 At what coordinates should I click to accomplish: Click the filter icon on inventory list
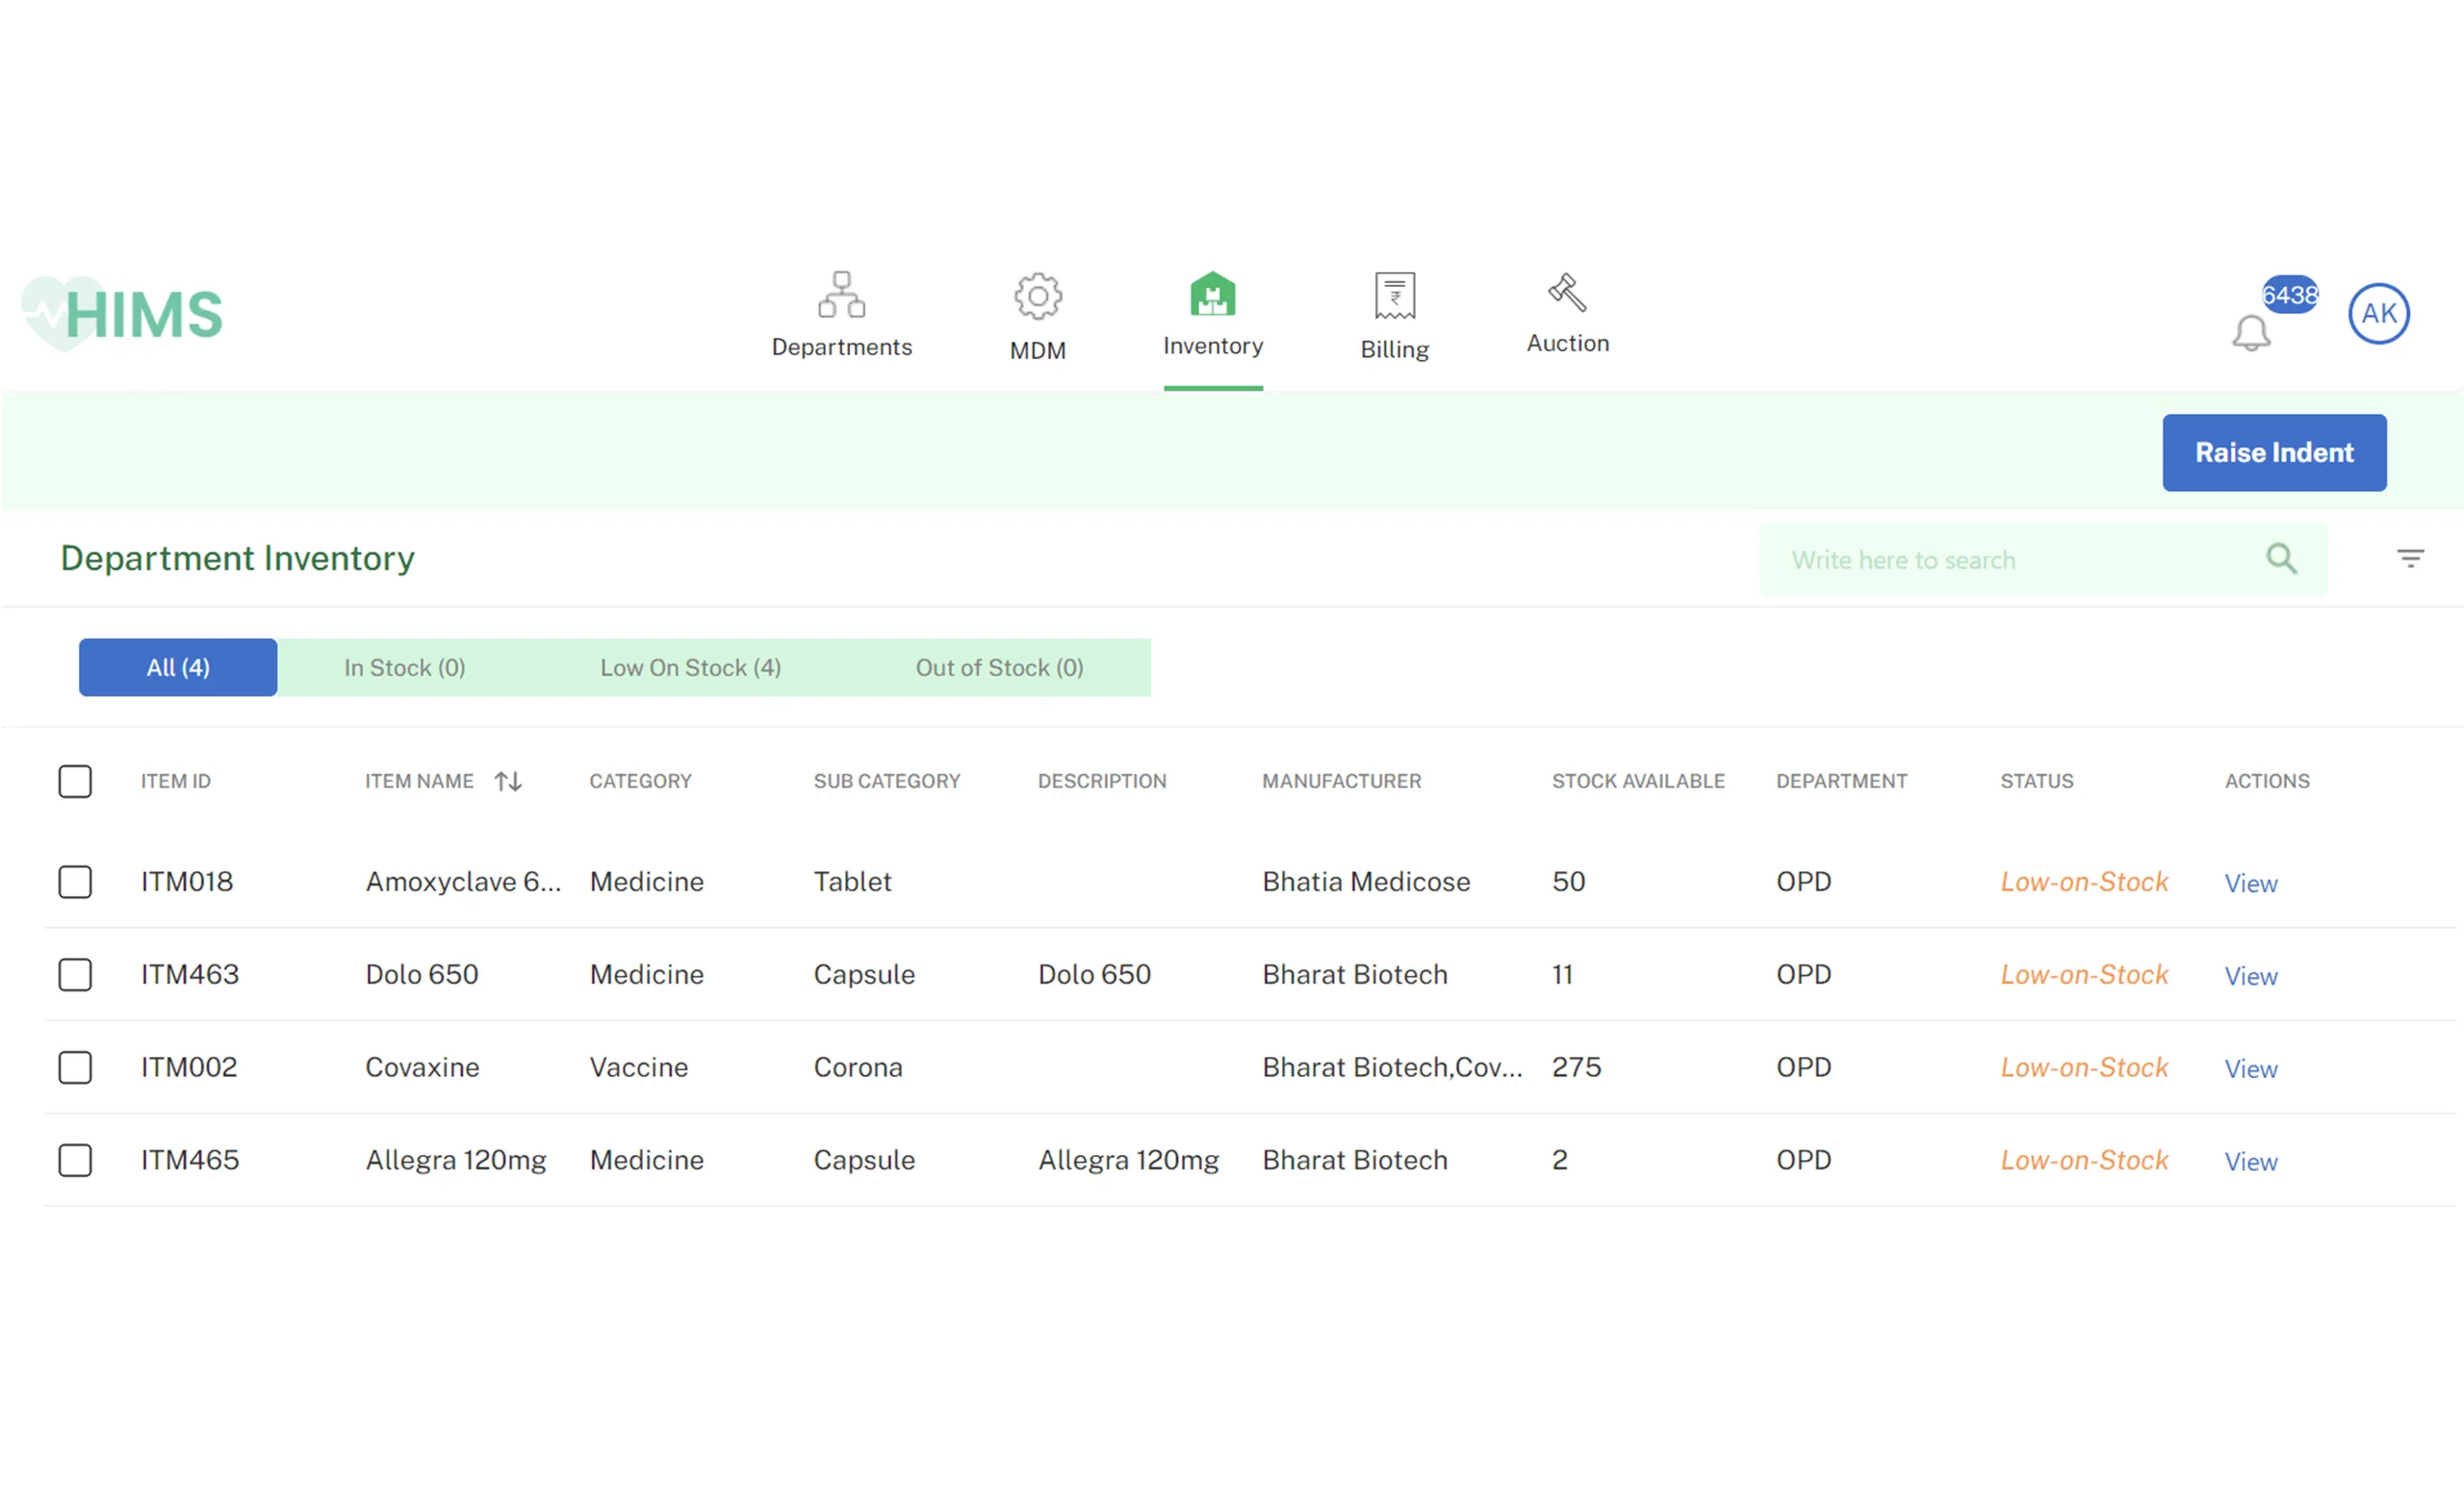pos(2411,559)
